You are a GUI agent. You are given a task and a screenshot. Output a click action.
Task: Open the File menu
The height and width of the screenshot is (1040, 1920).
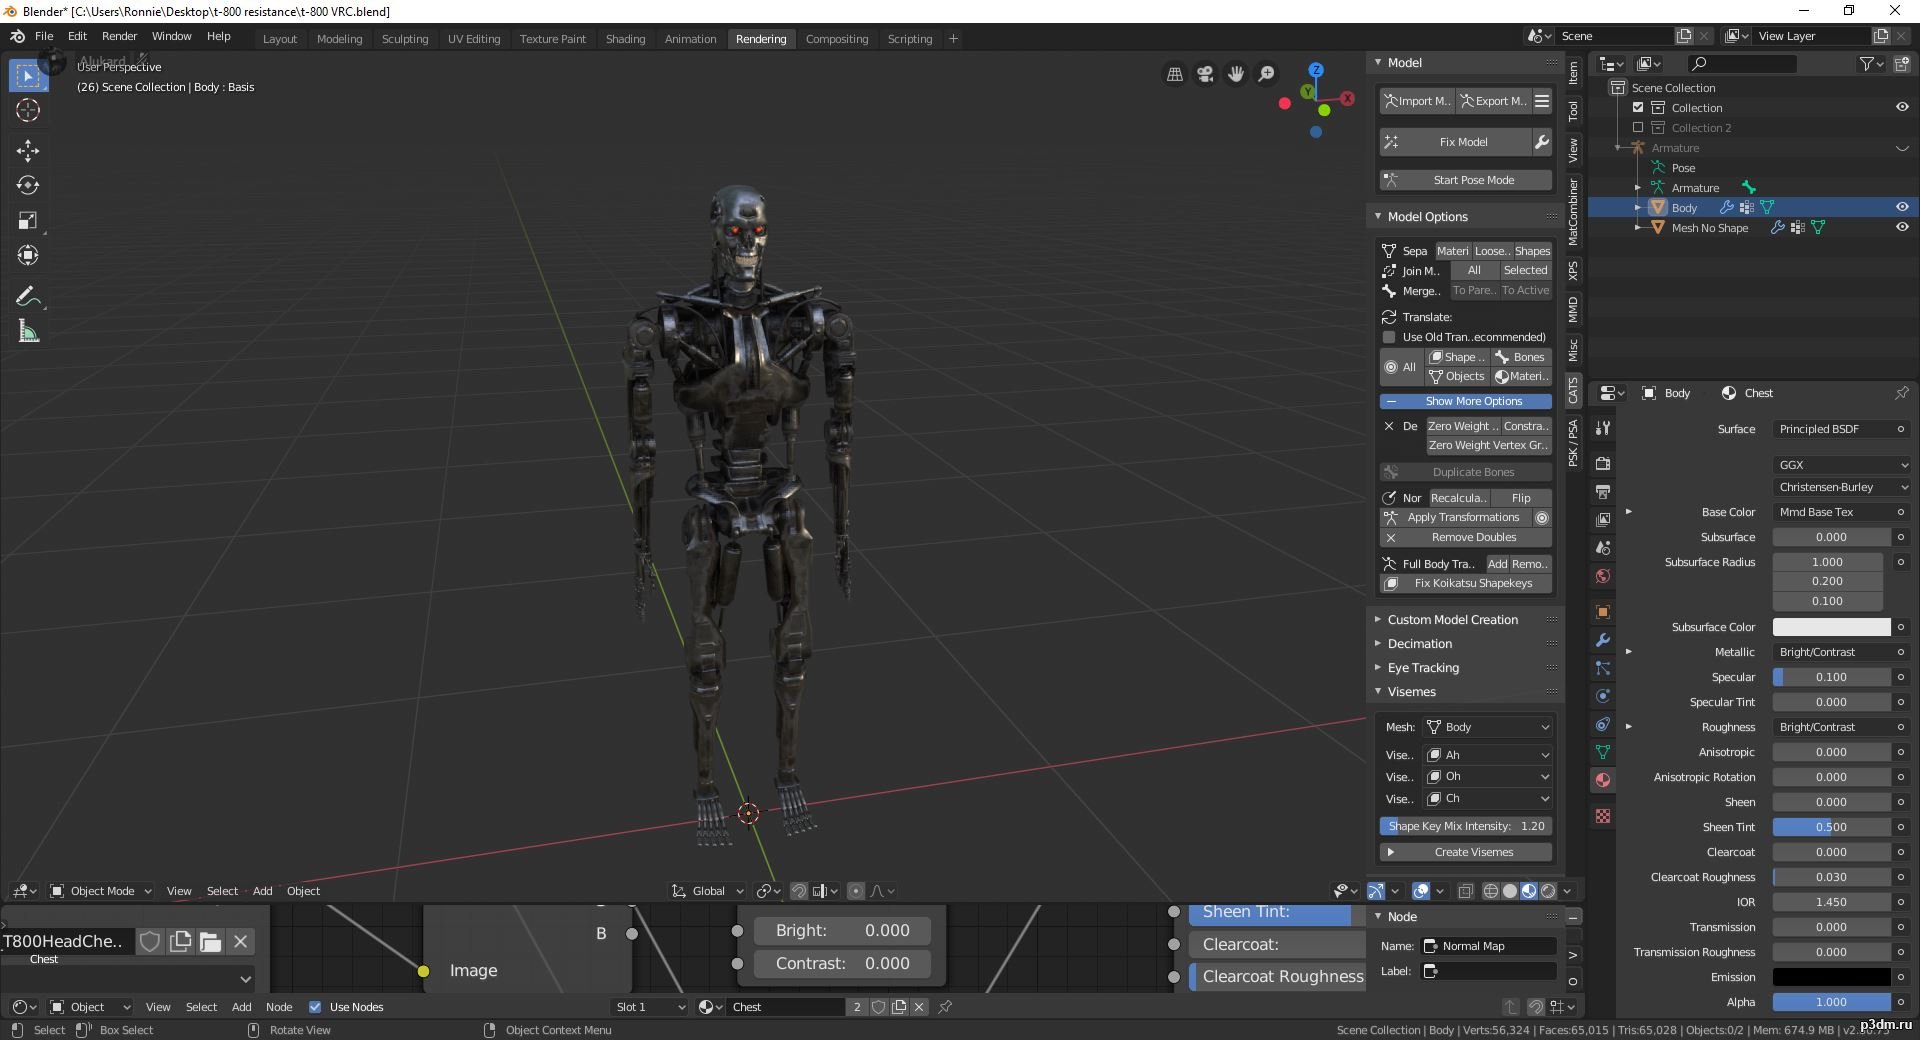click(44, 36)
